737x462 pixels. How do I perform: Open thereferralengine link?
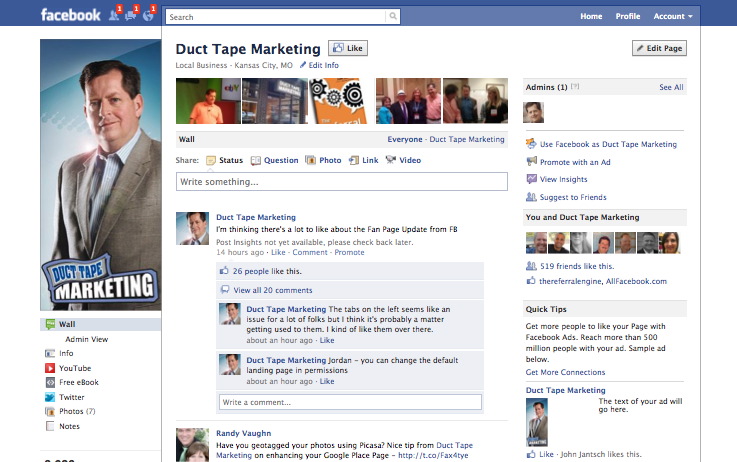(x=570, y=281)
